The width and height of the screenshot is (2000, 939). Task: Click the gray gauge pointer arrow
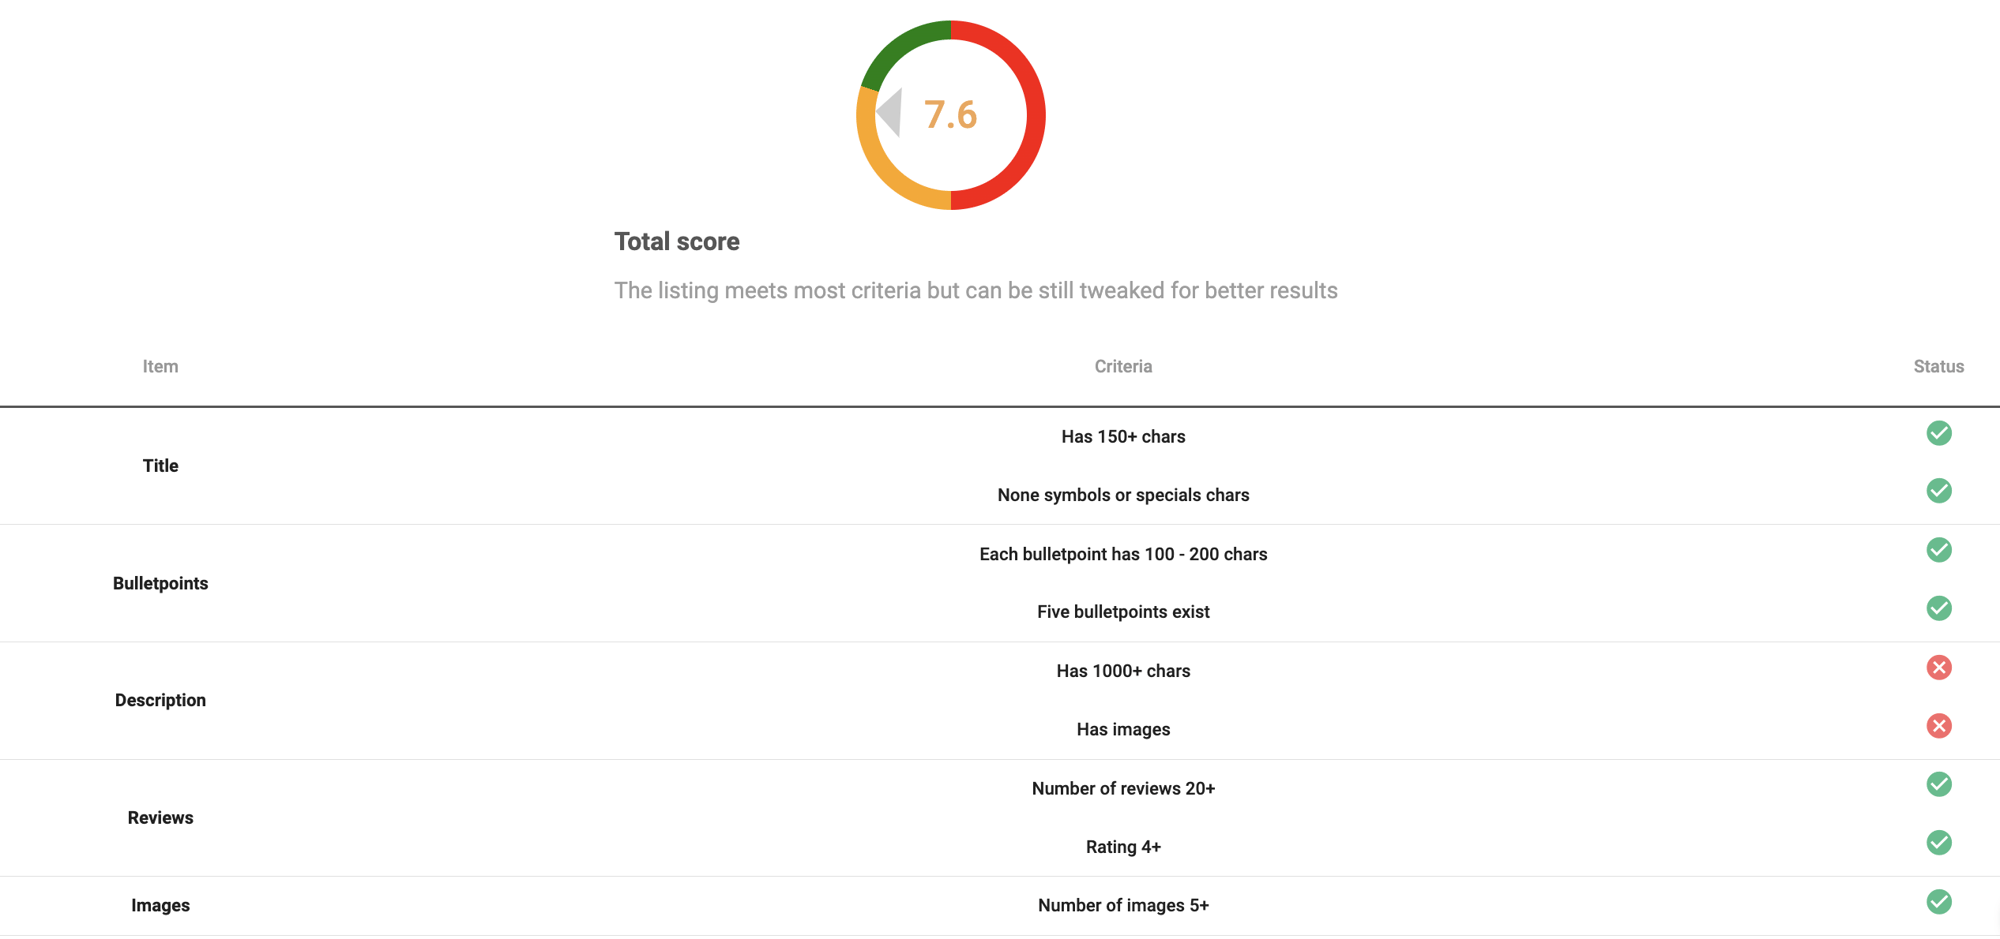coord(890,112)
